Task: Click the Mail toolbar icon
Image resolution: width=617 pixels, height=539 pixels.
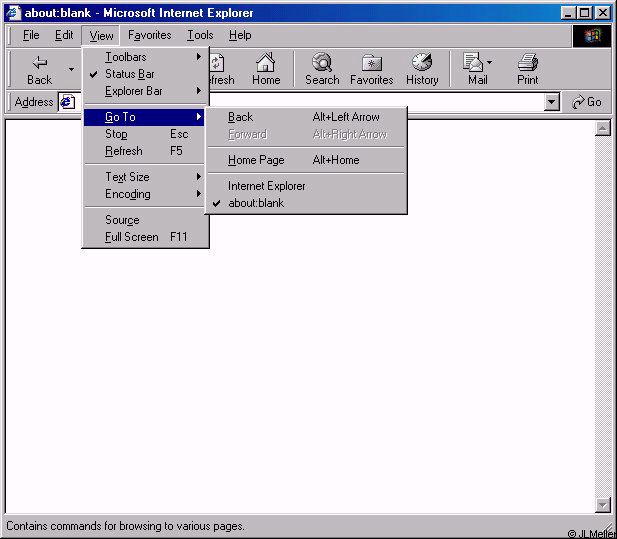Action: 474,63
